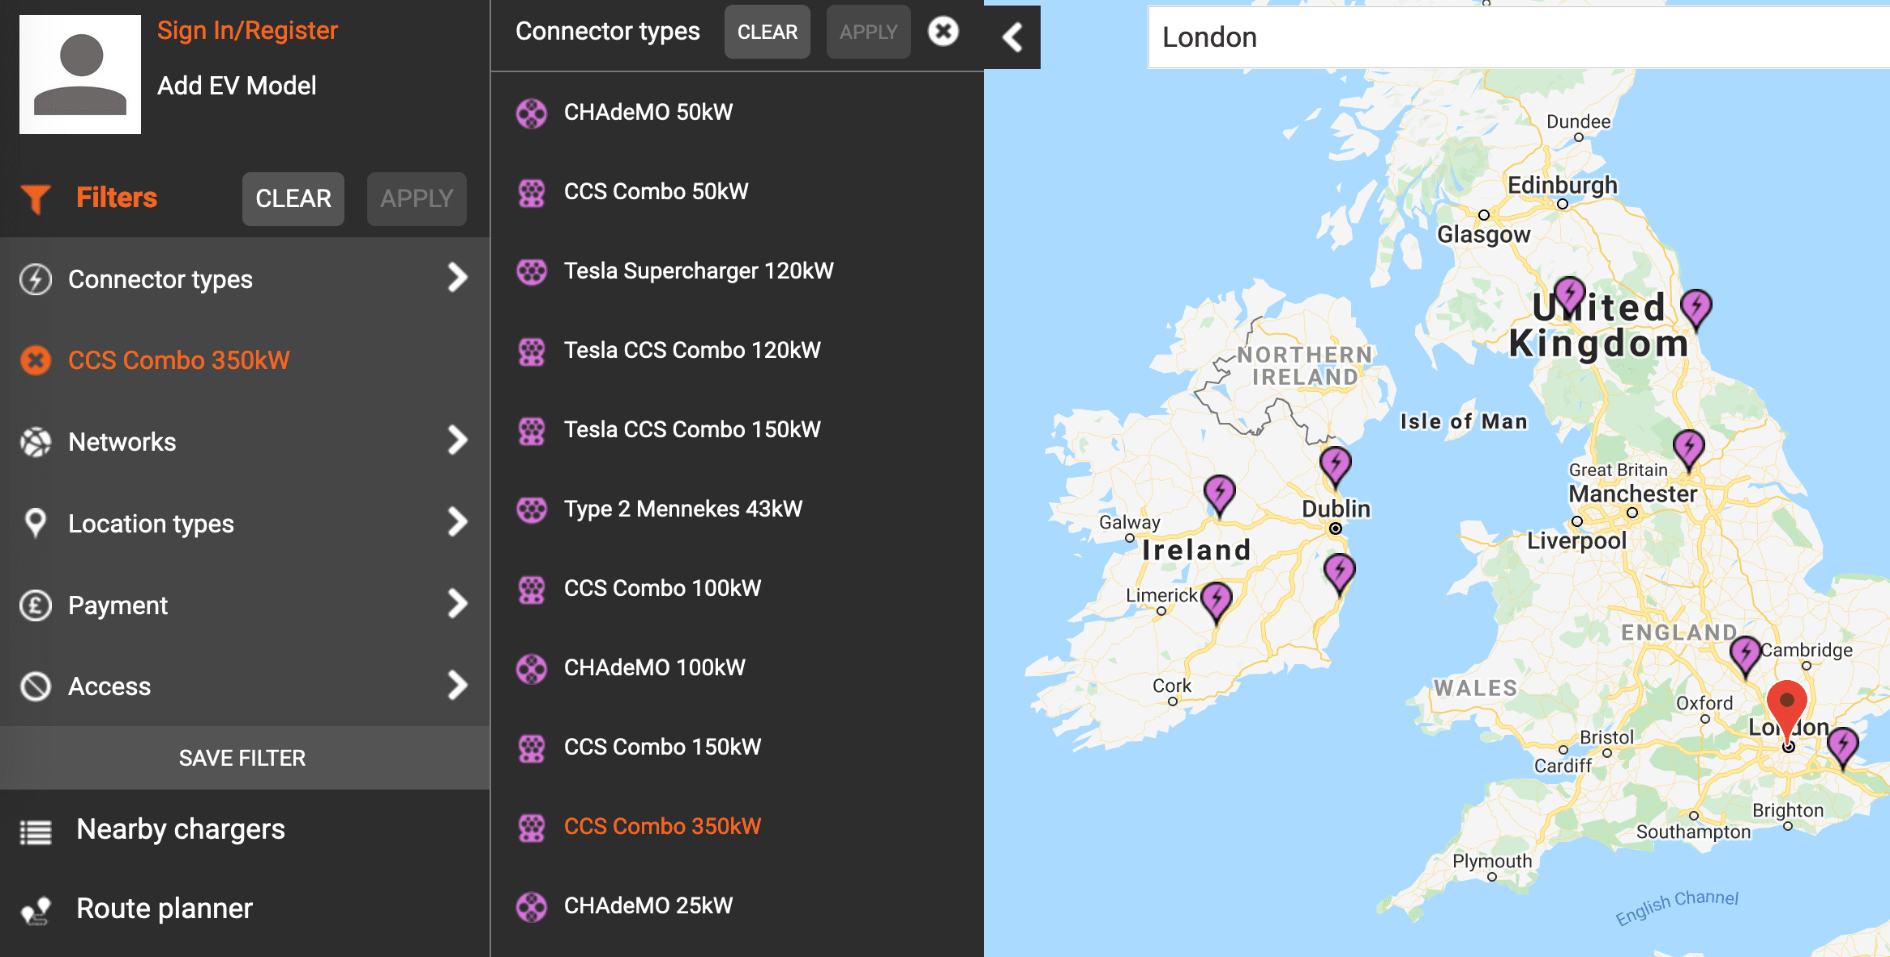
Task: Collapse the sidebar with the left arrow
Action: [x=1012, y=37]
